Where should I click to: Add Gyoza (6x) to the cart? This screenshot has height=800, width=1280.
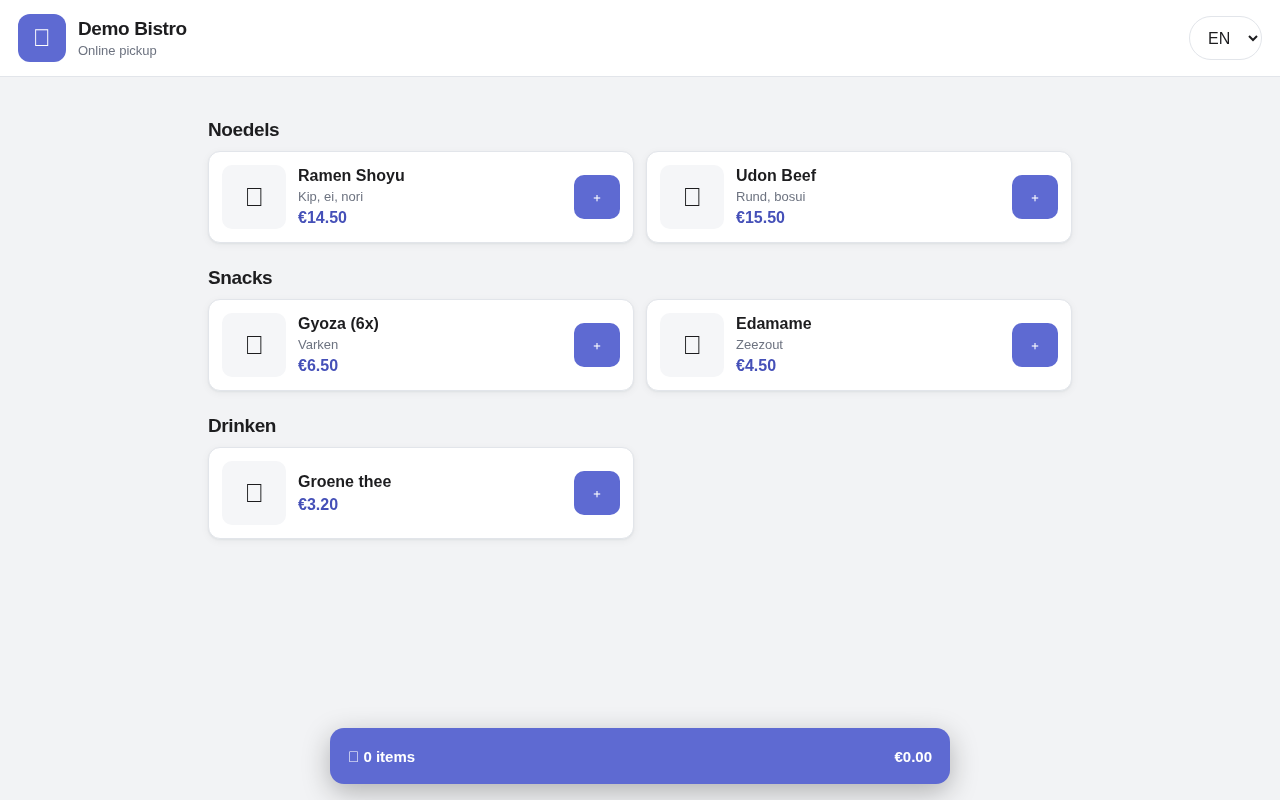point(597,345)
